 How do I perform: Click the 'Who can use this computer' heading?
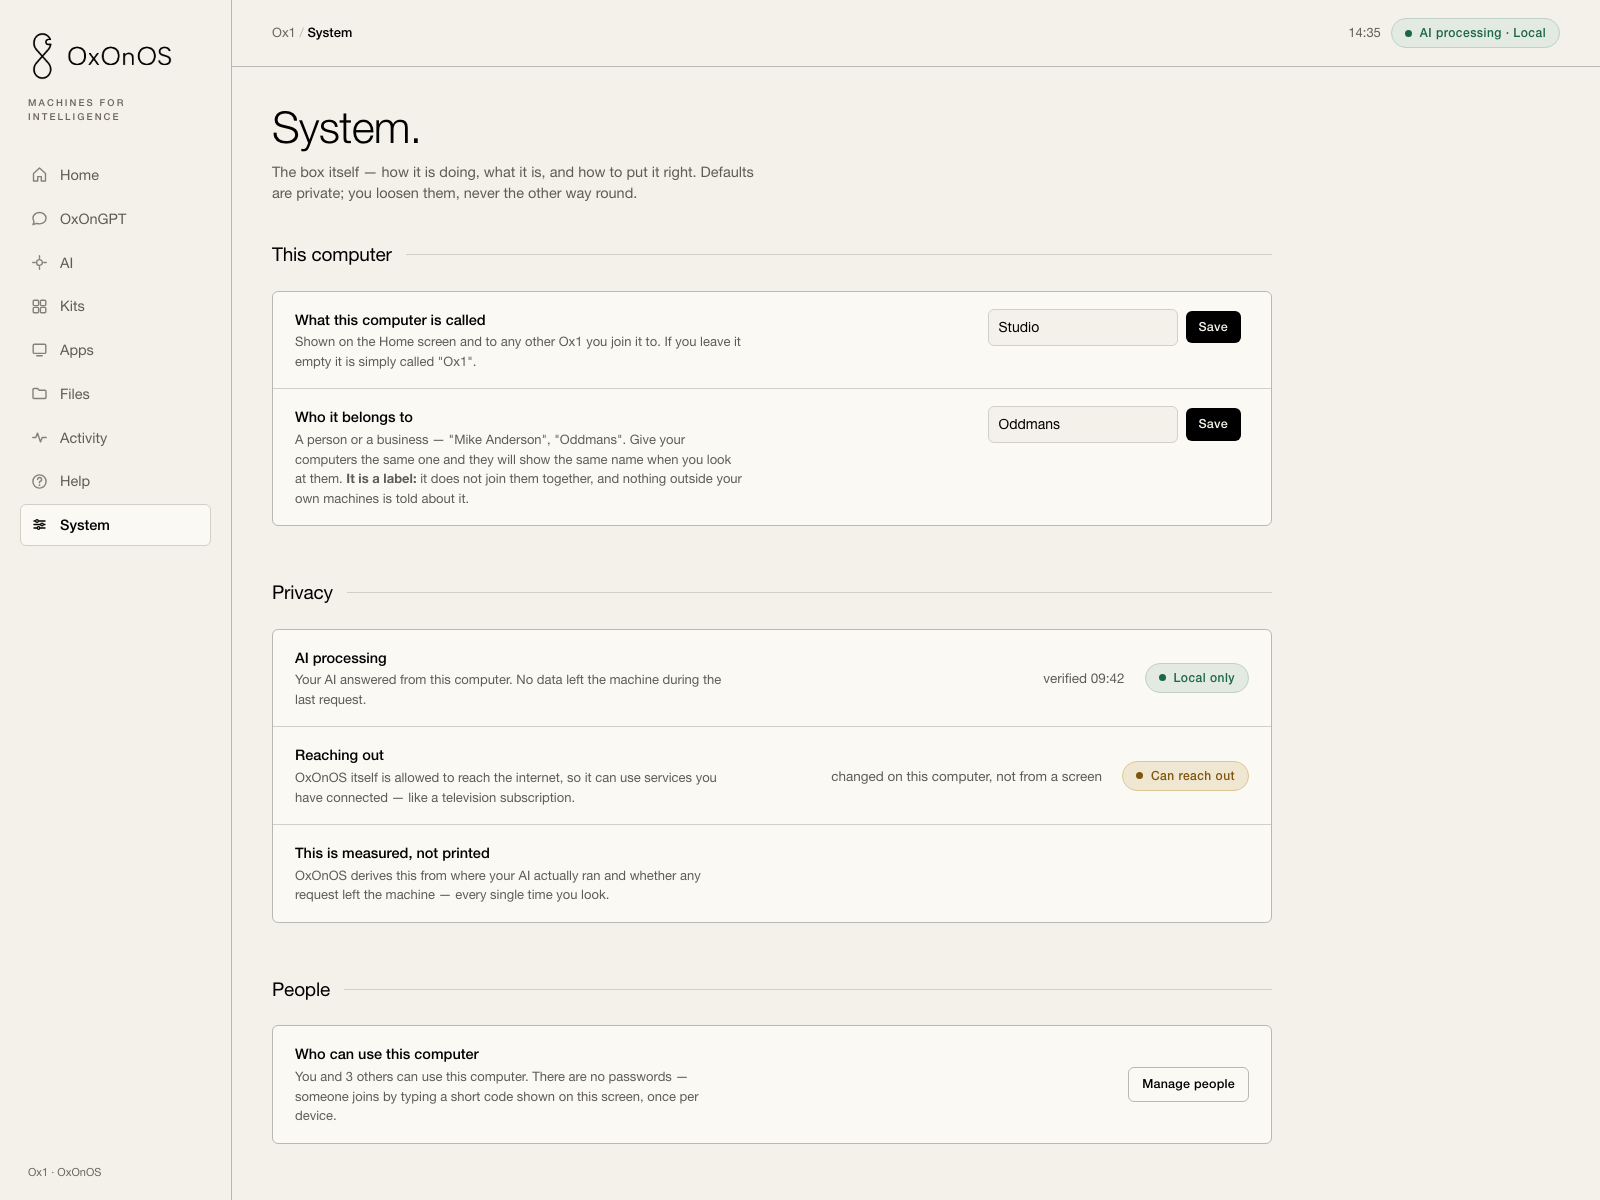[387, 1054]
